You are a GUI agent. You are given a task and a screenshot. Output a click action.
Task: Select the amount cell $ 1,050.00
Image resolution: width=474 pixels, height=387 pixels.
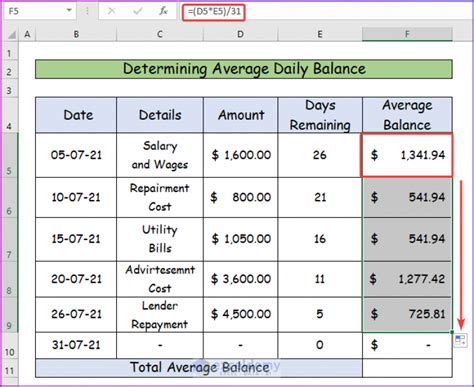pyautogui.click(x=240, y=239)
